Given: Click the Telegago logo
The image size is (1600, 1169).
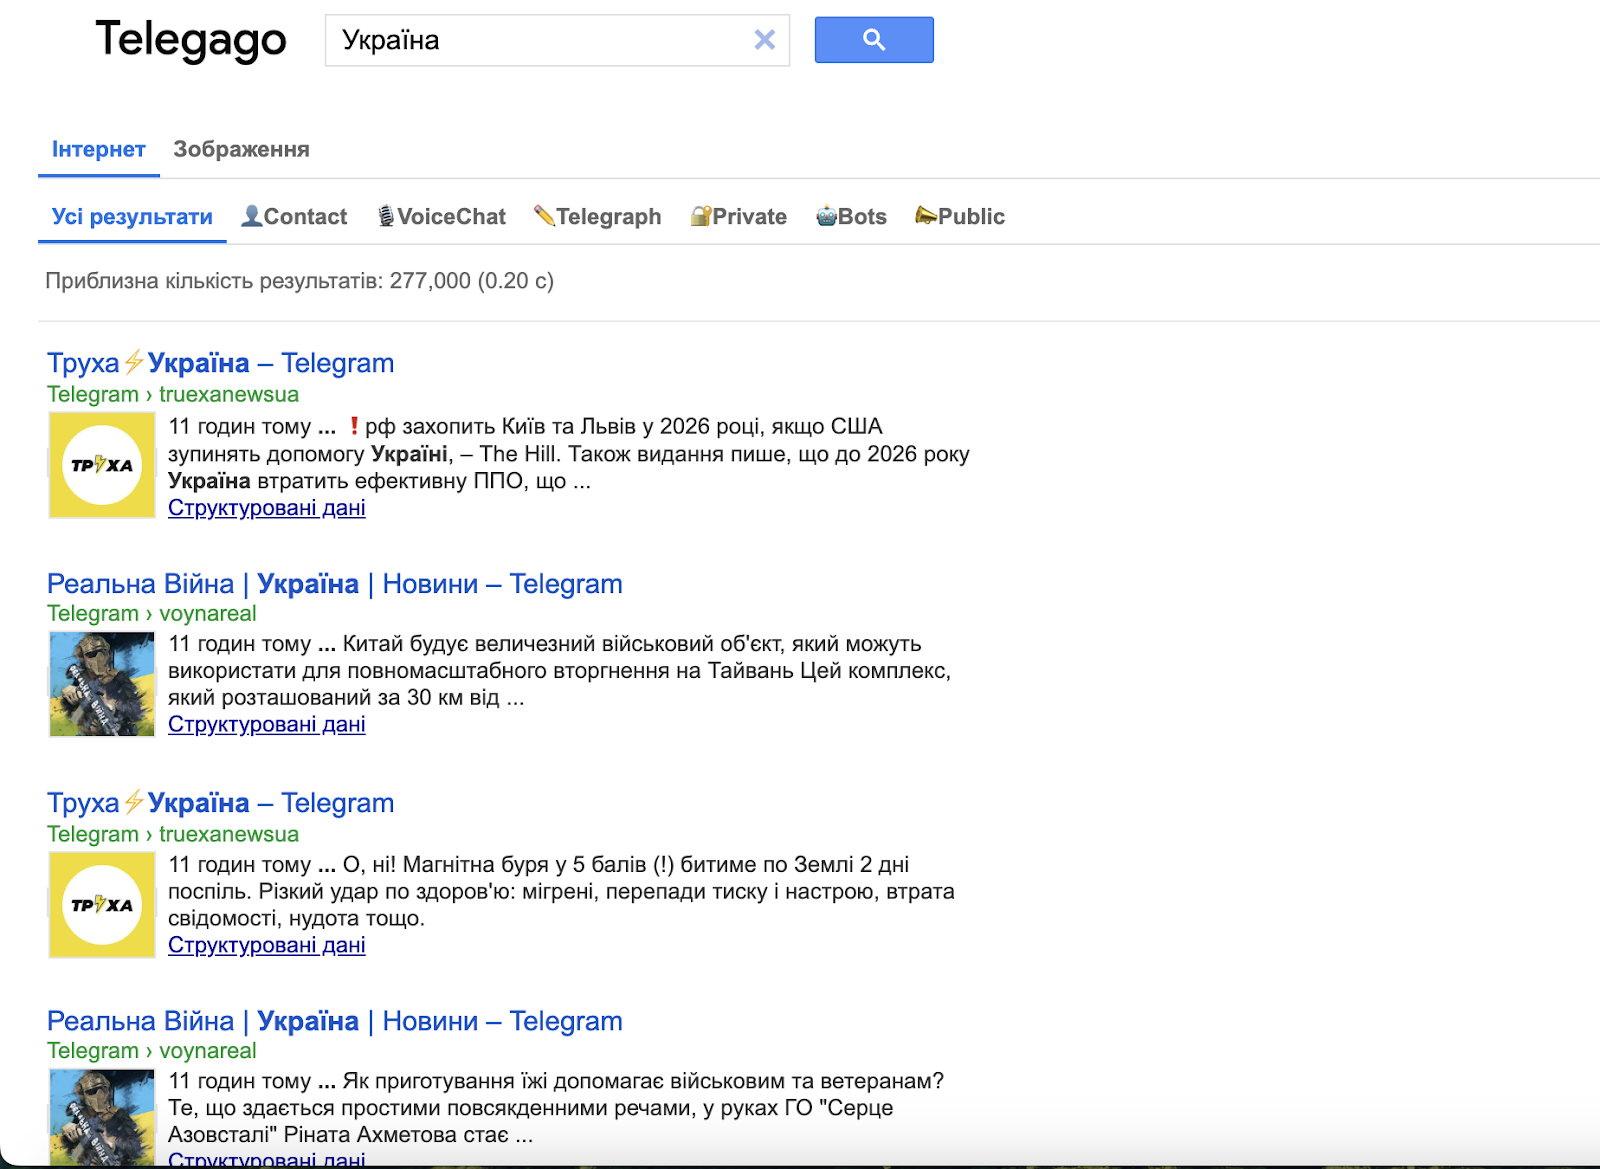Looking at the screenshot, I should point(191,40).
